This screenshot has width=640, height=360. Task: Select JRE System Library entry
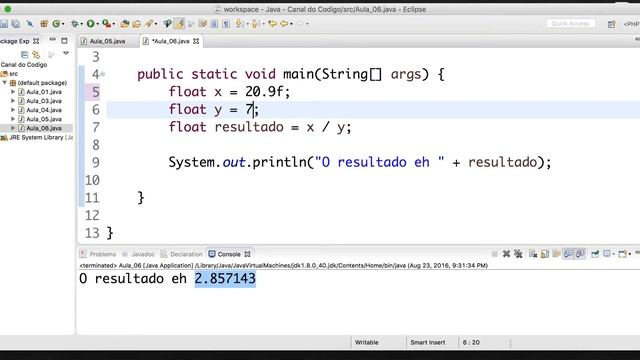click(37, 138)
